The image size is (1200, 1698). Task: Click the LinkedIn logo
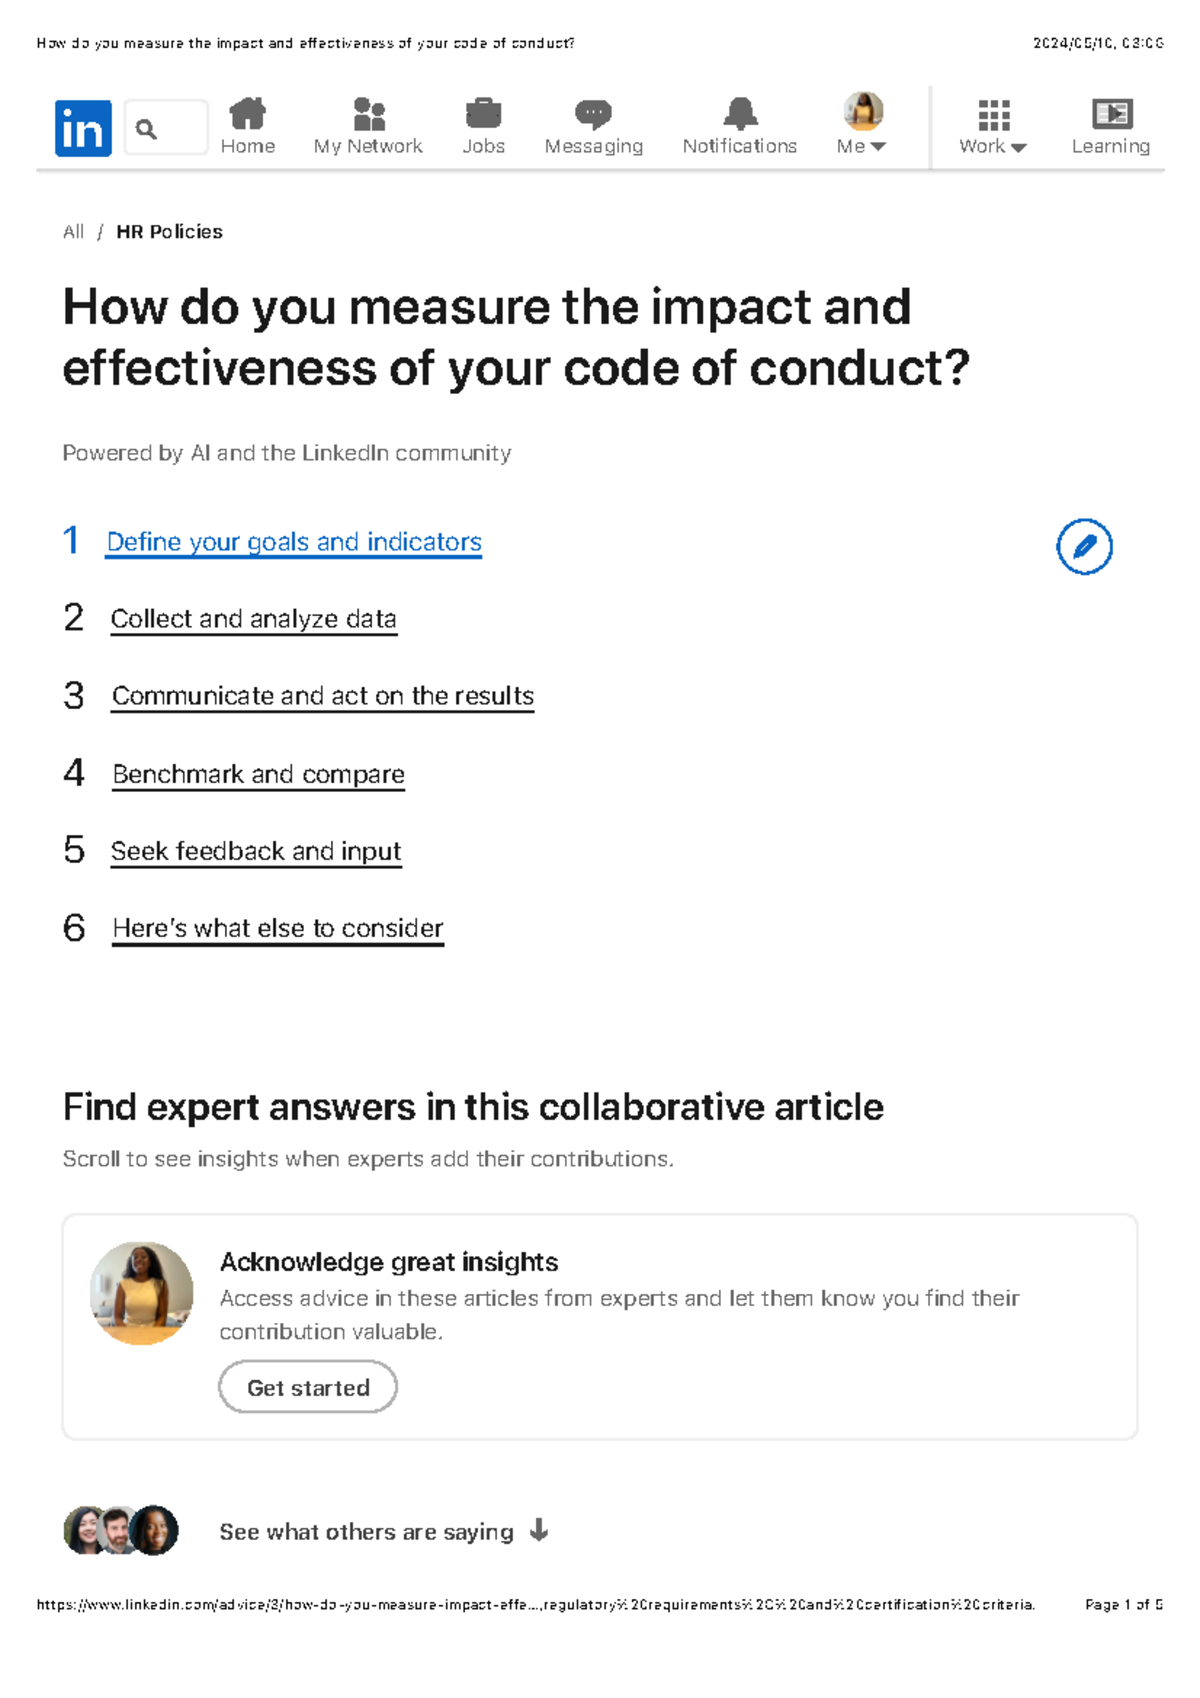[x=84, y=125]
